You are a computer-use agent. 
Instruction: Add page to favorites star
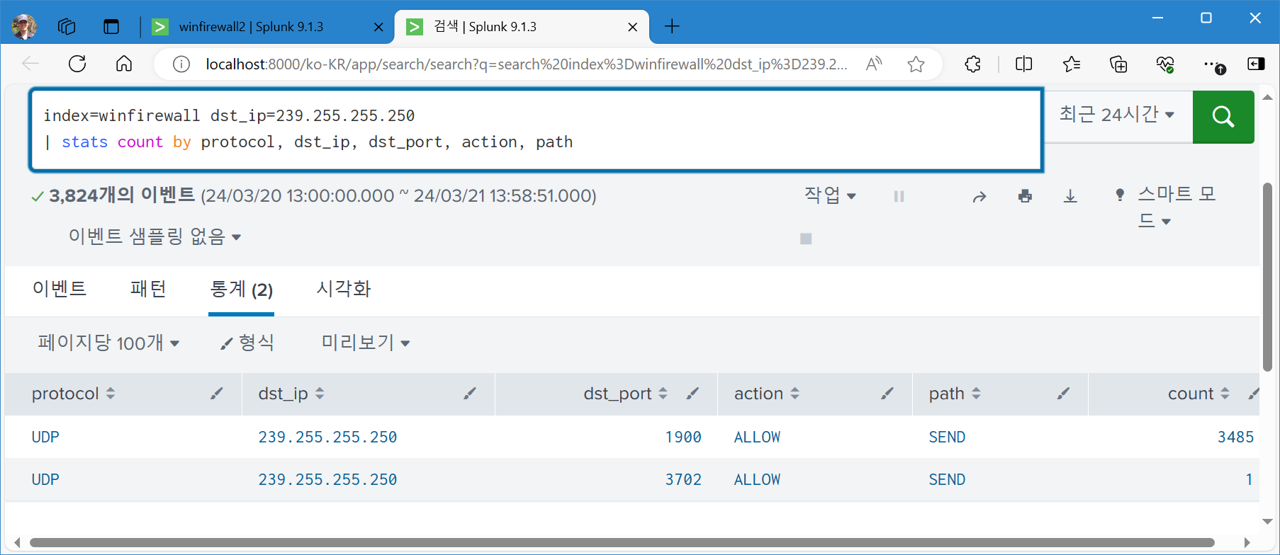coord(916,64)
